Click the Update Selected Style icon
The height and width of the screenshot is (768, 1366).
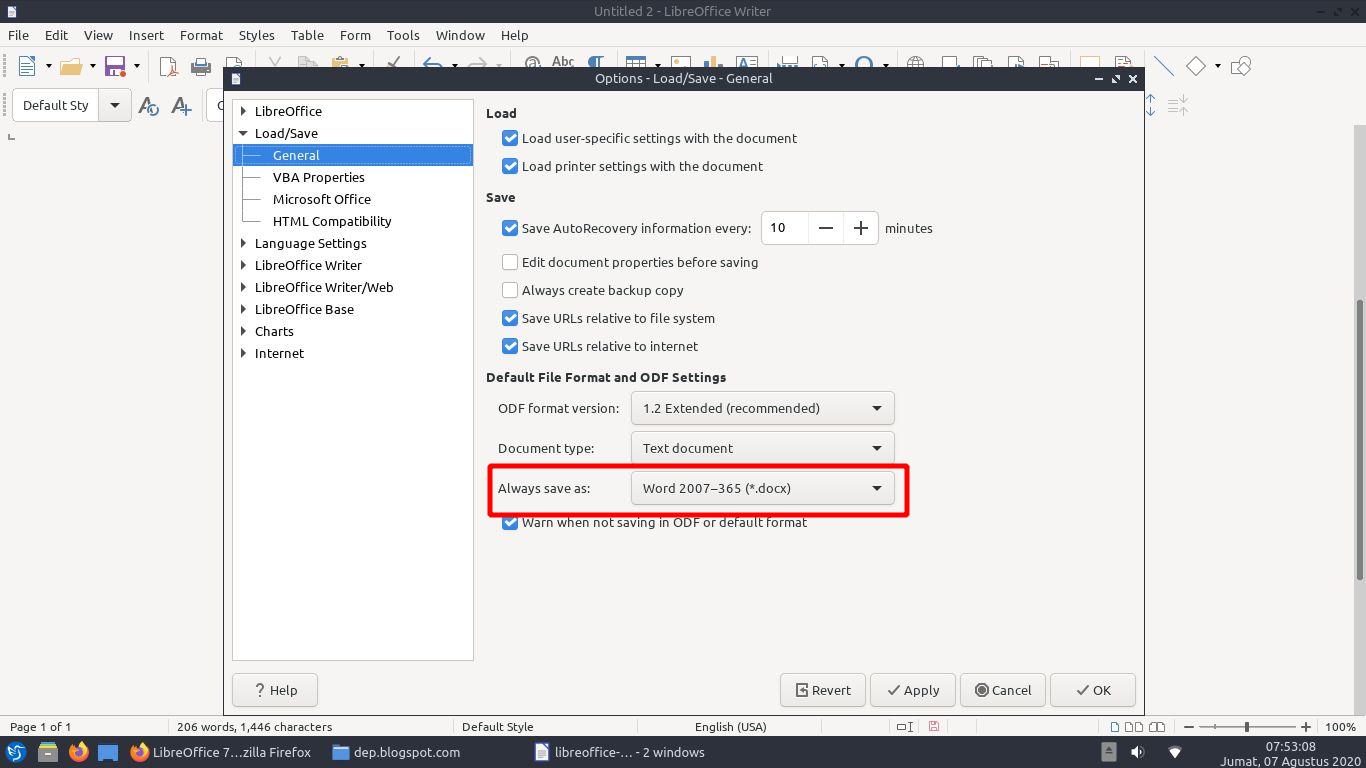pos(149,105)
